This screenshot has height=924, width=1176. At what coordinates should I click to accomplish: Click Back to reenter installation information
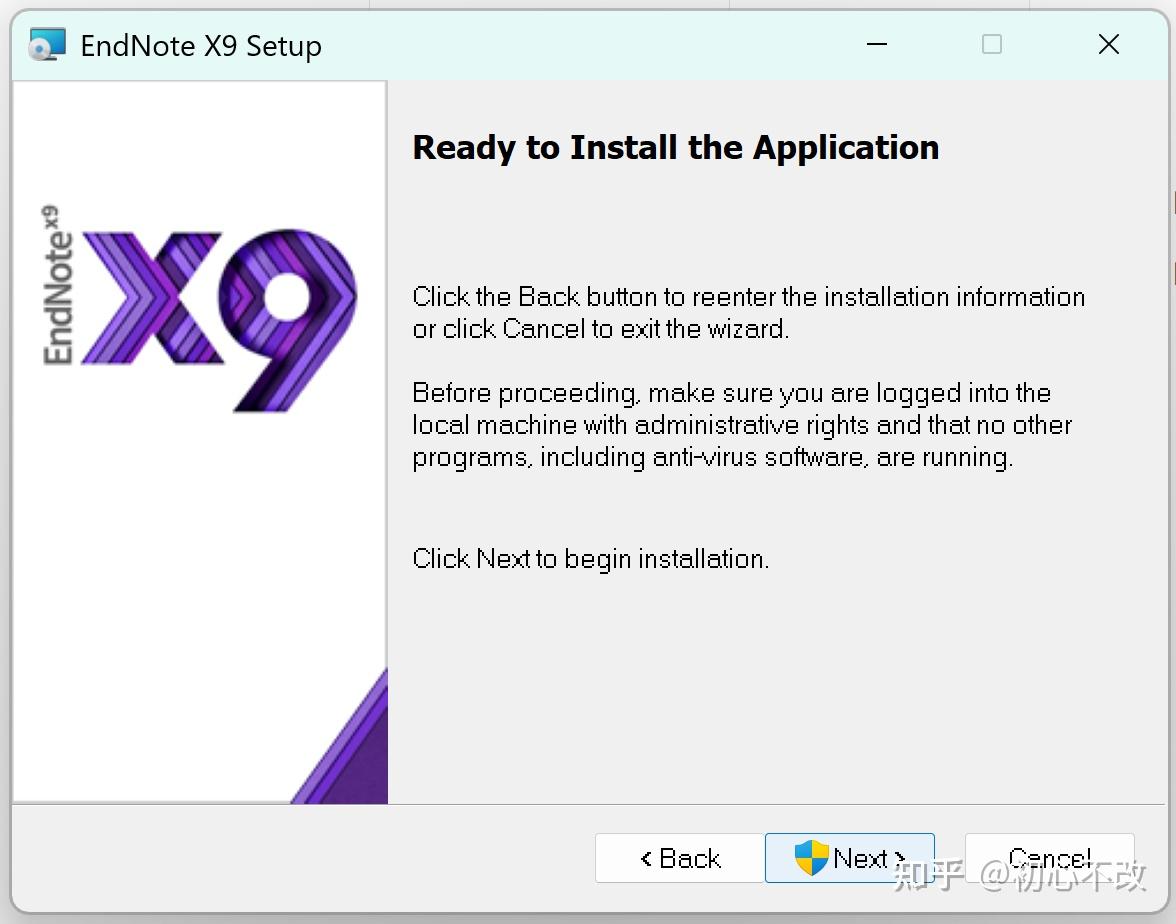tap(678, 858)
